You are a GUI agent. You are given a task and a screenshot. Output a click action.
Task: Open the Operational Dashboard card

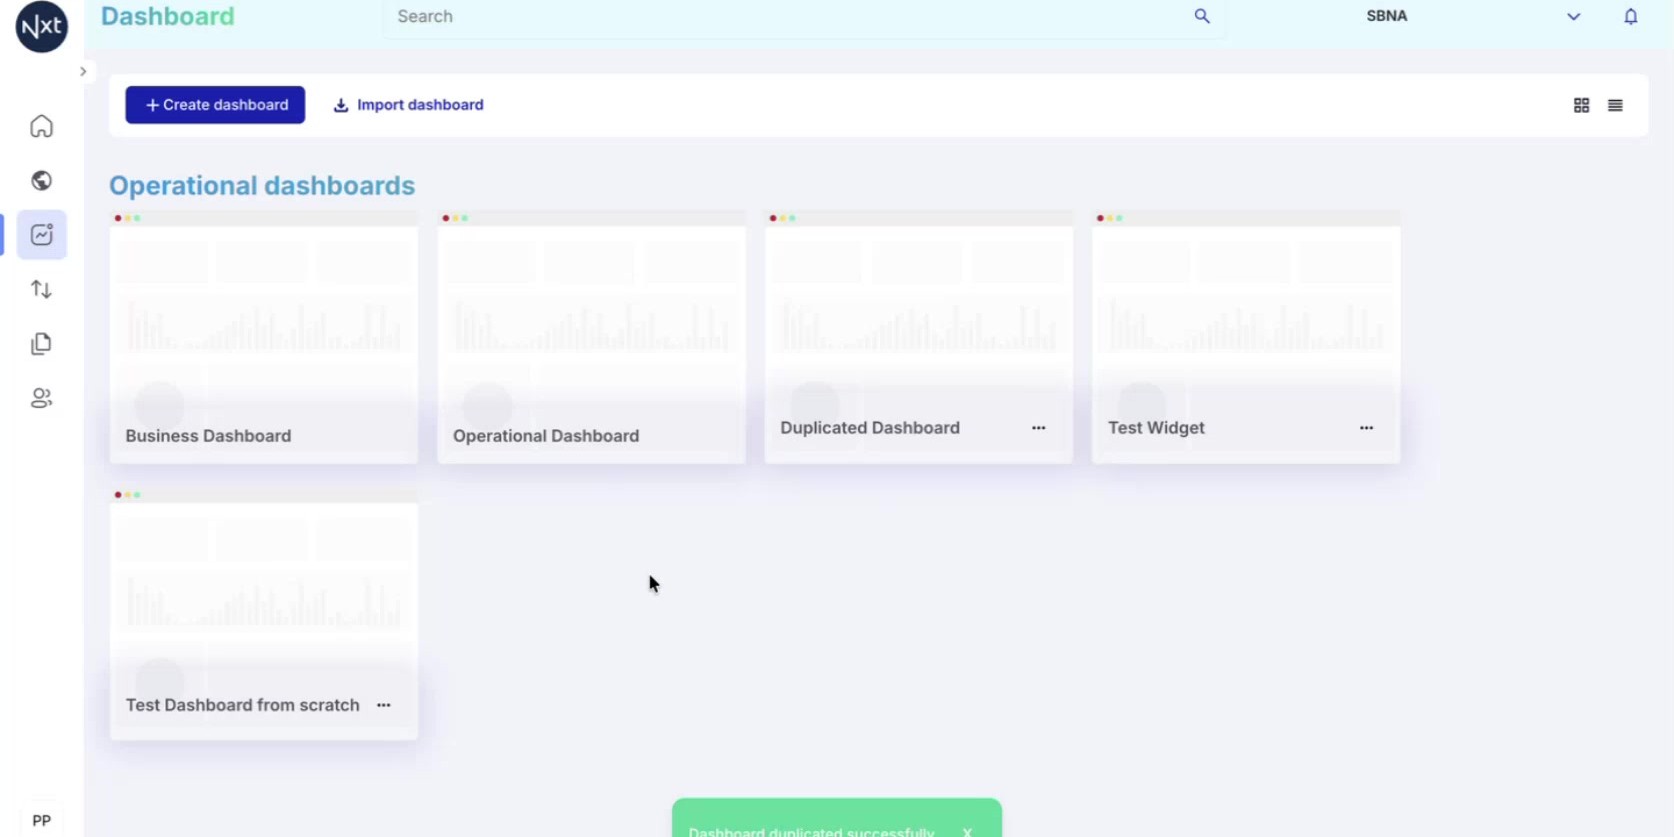pyautogui.click(x=591, y=338)
